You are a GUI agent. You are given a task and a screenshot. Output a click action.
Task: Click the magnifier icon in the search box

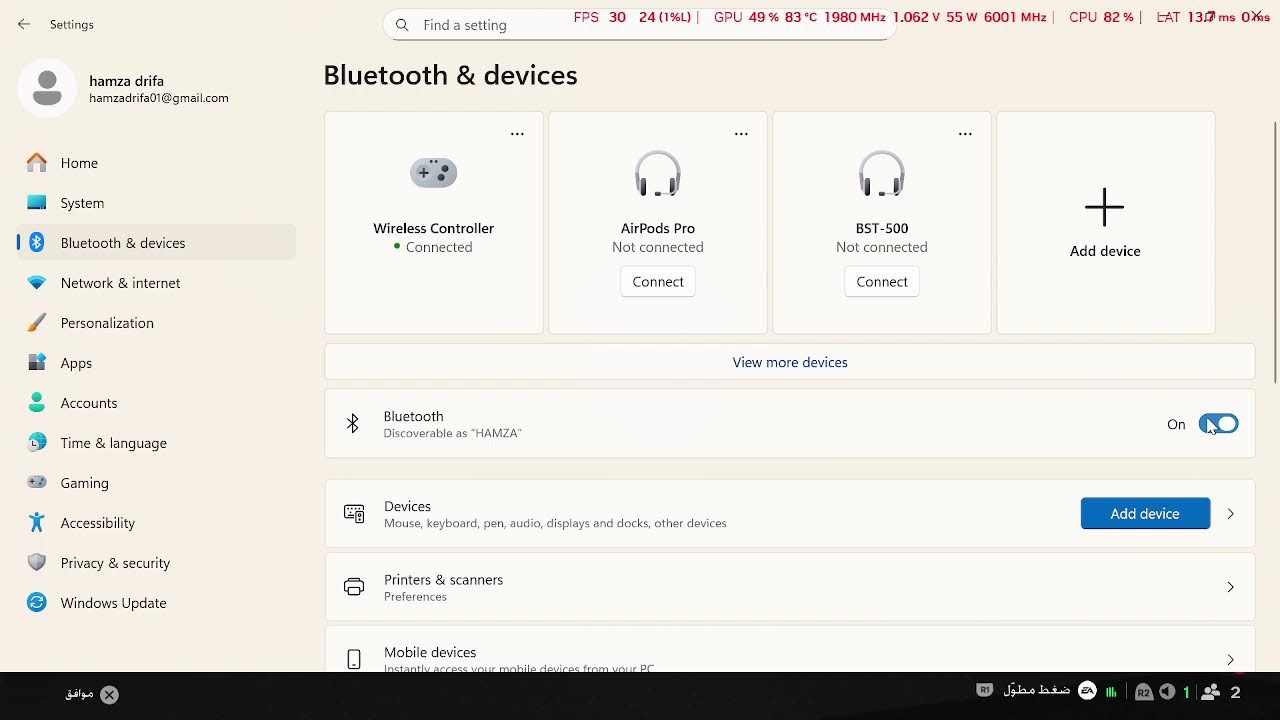pyautogui.click(x=402, y=25)
